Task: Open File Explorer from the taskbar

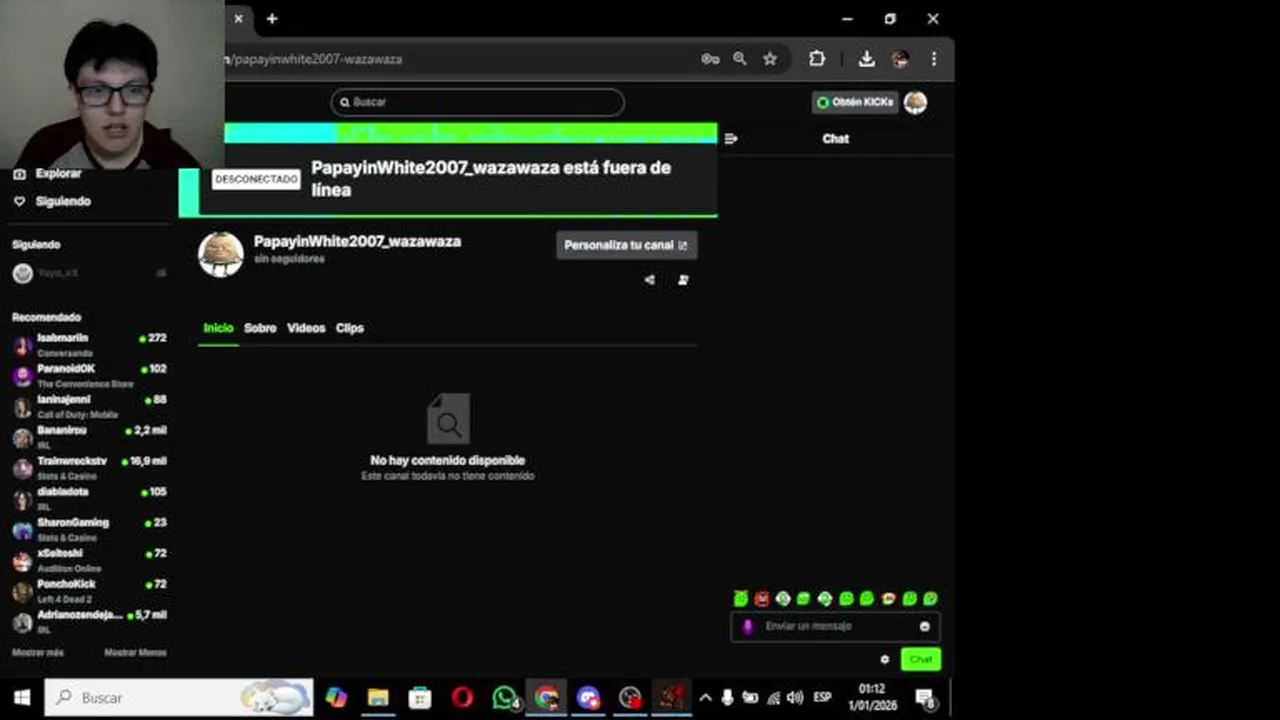Action: (378, 697)
